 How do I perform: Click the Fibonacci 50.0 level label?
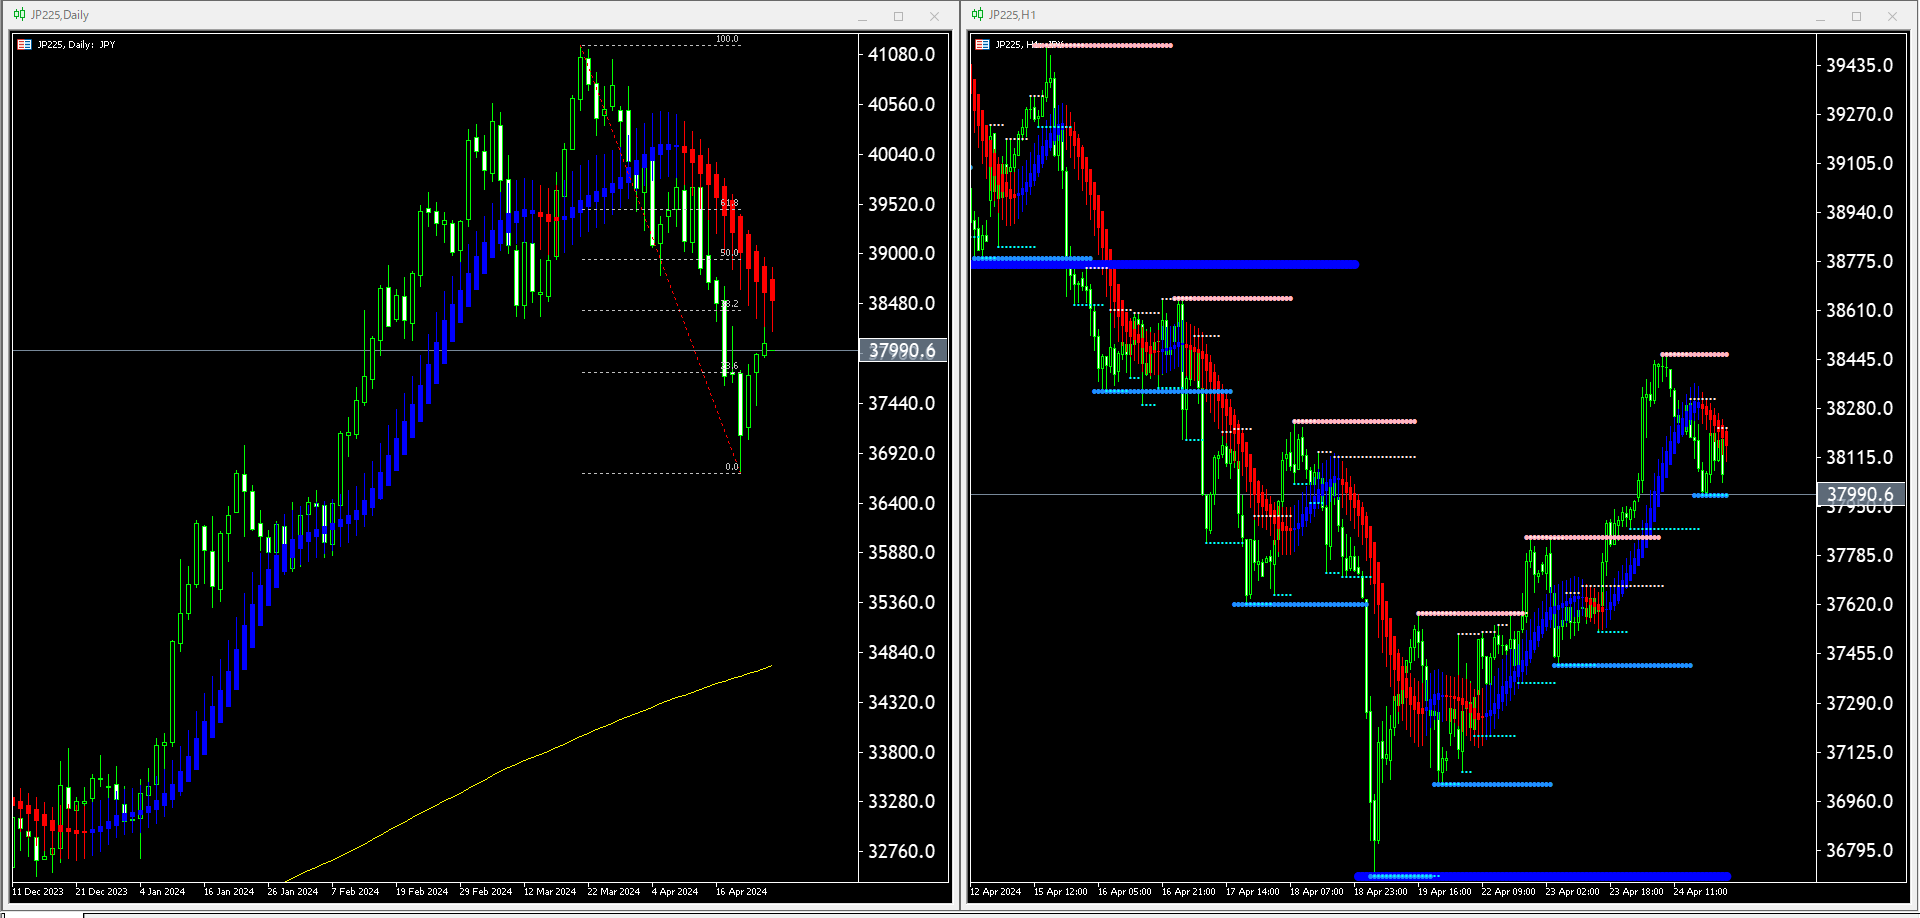click(x=730, y=253)
